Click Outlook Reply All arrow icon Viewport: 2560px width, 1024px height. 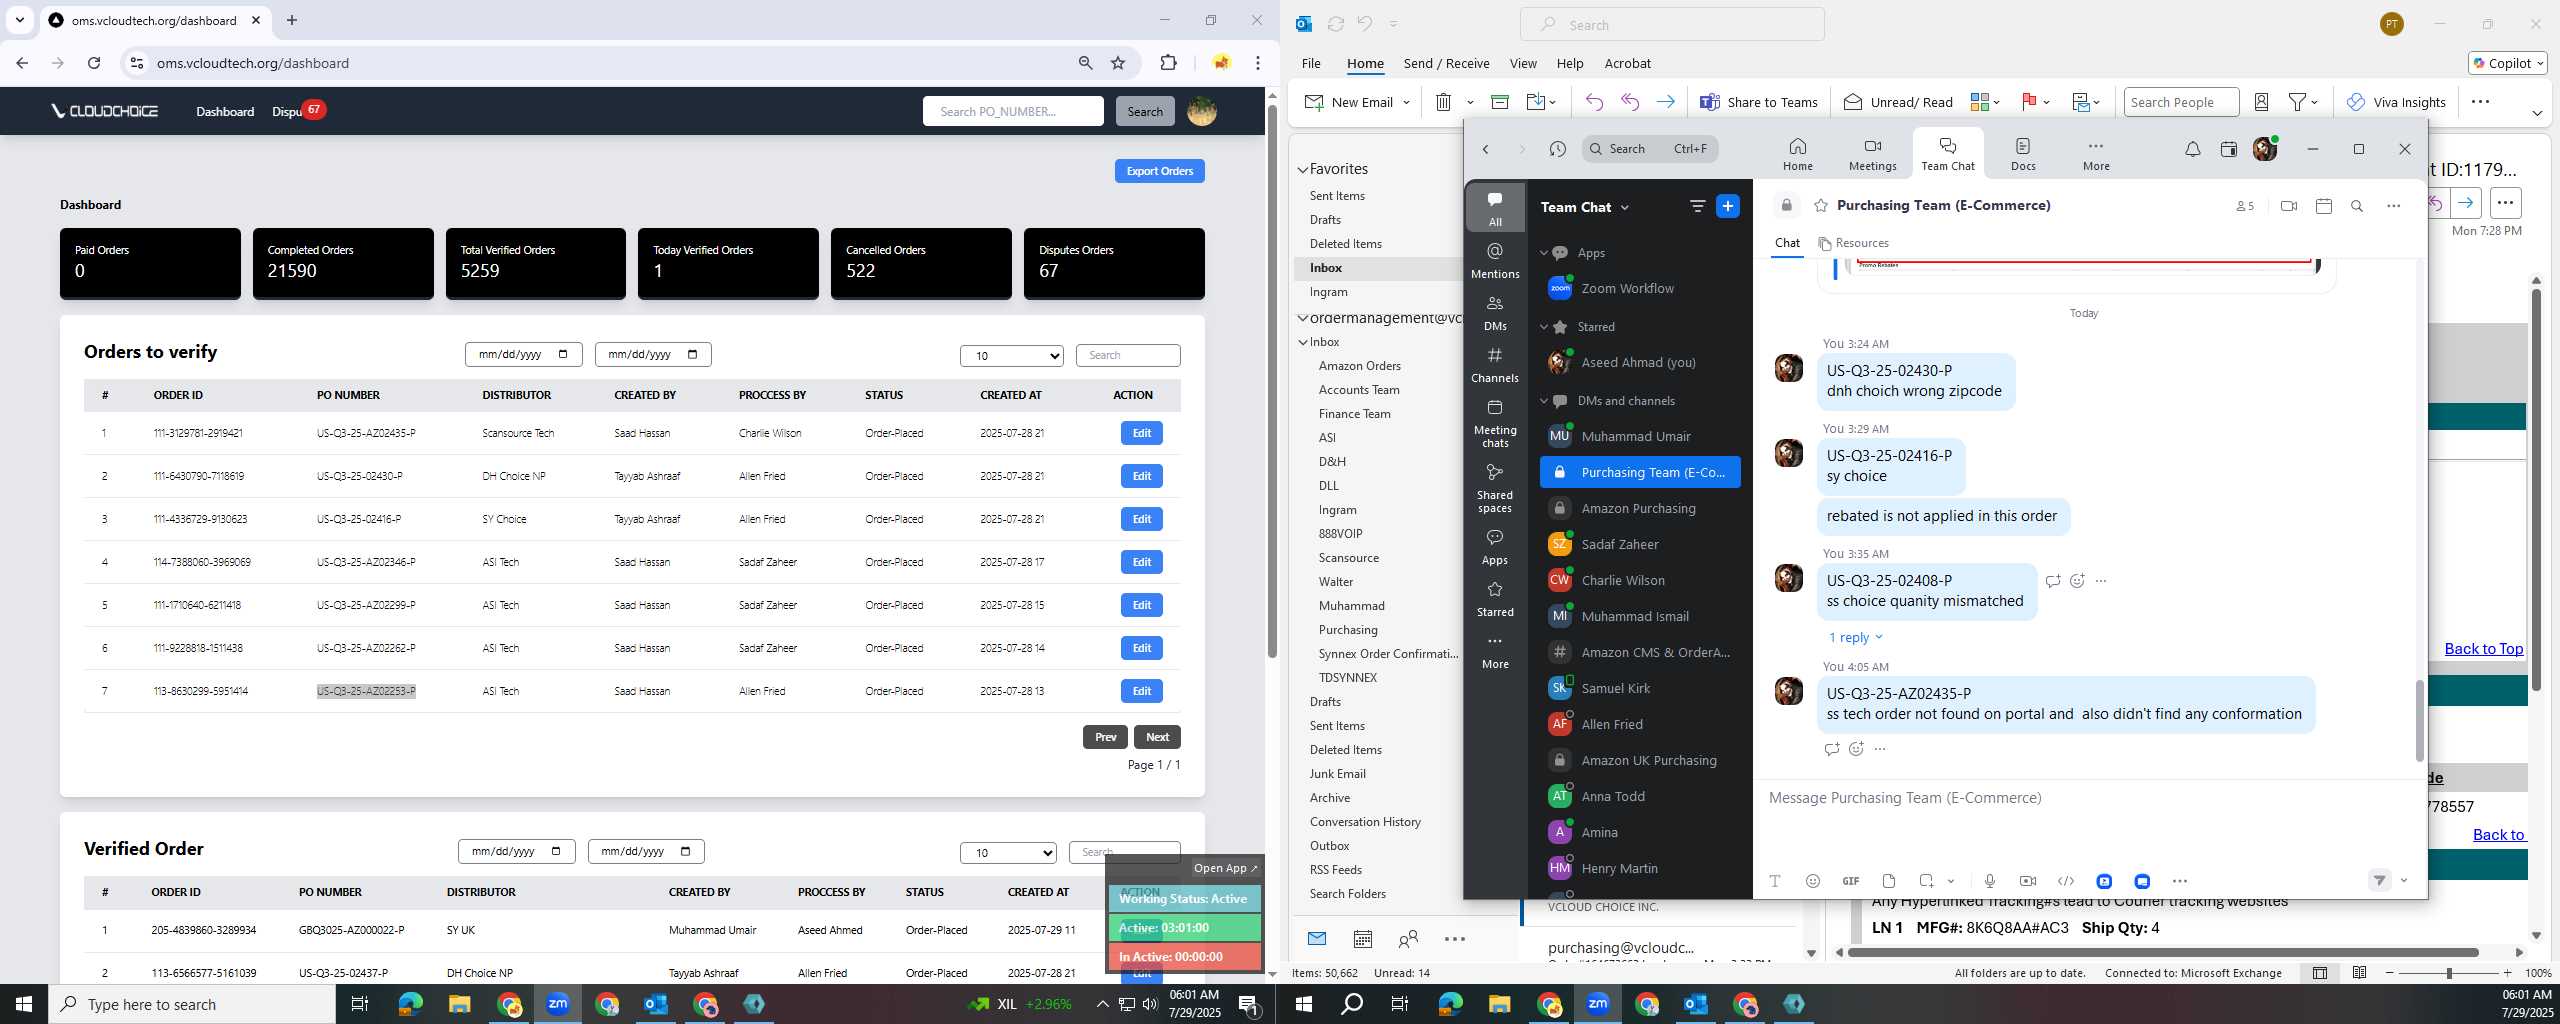tap(1630, 102)
